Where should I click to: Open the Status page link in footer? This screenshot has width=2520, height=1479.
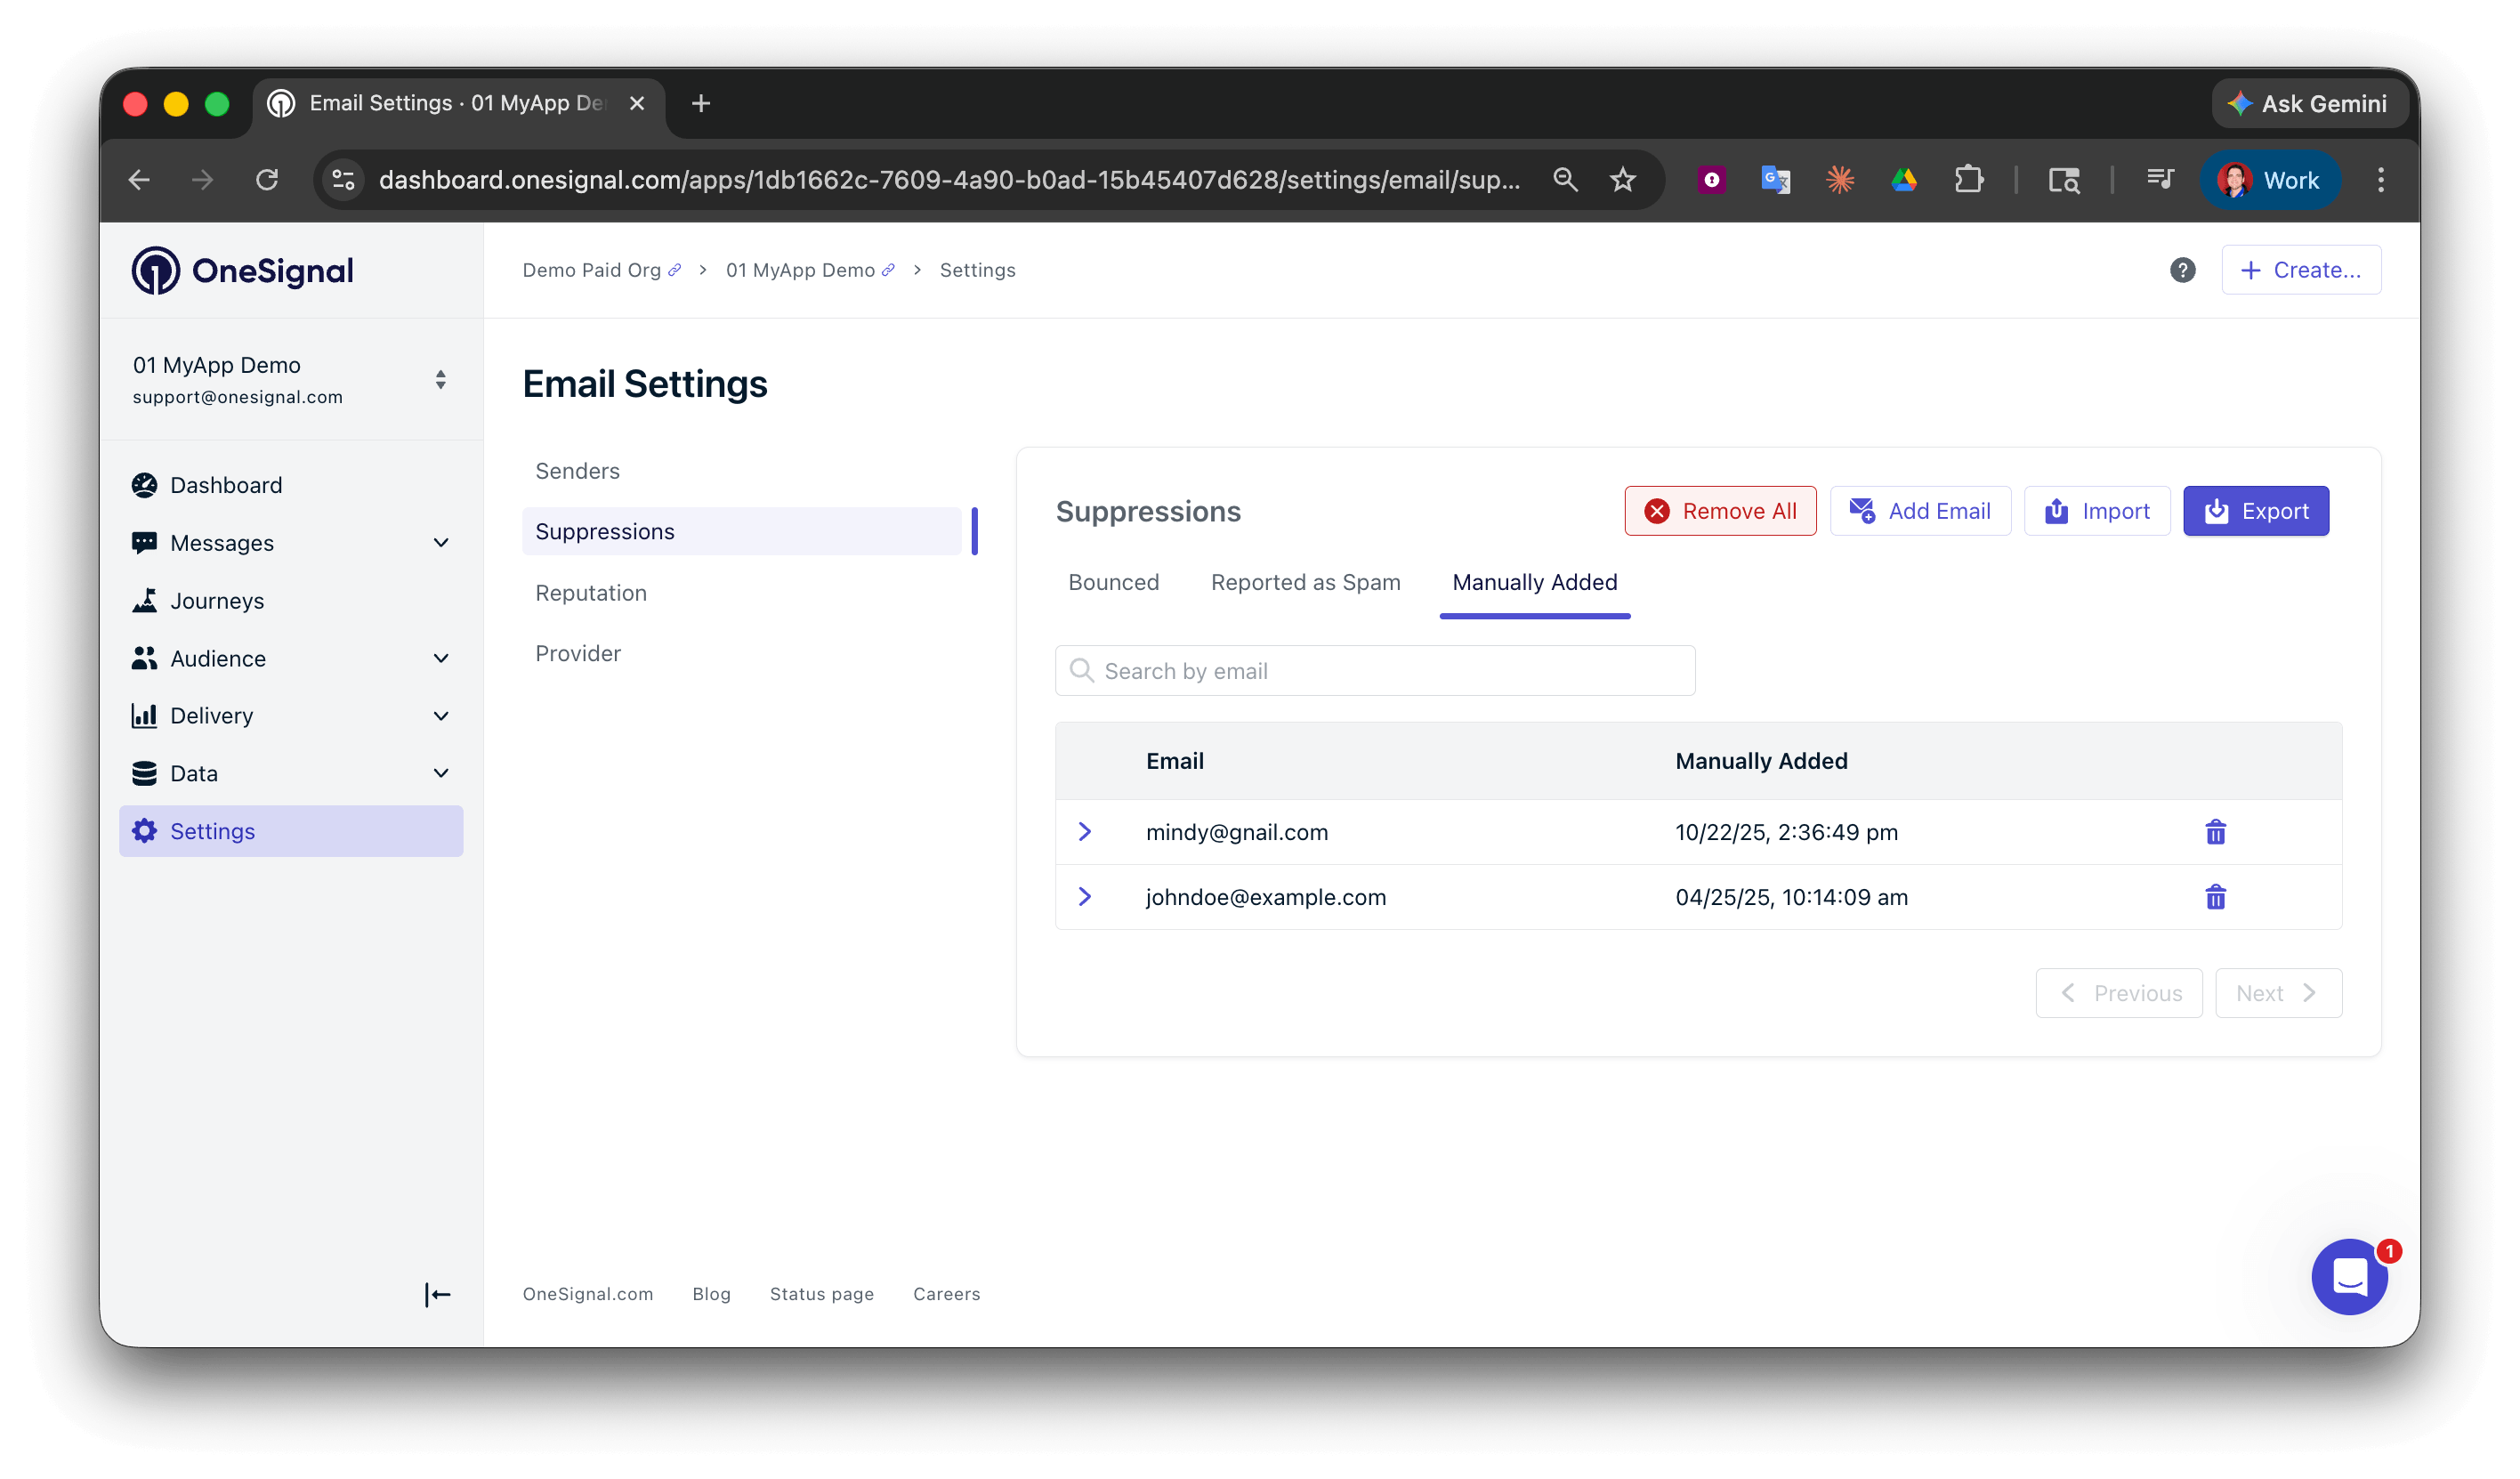(x=821, y=1293)
